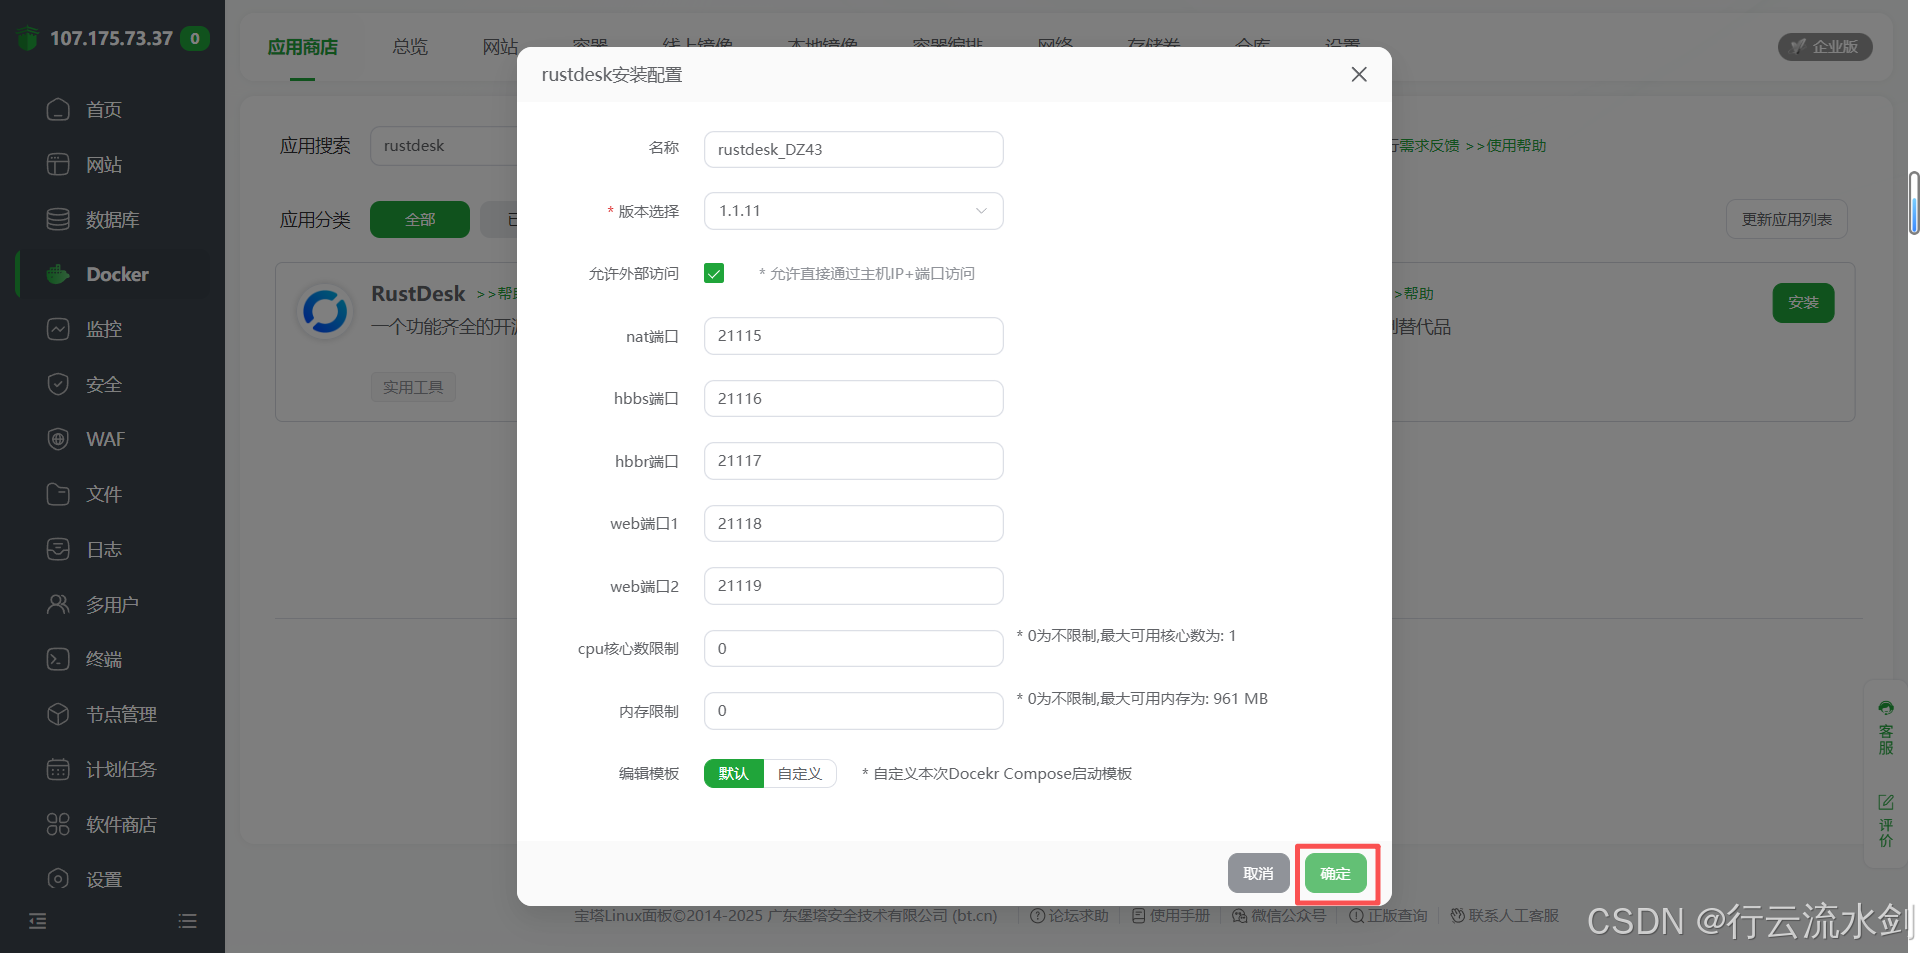Image resolution: width=1920 pixels, height=954 pixels.
Task: Open the version selection (版本选择) dropdown
Action: click(854, 211)
